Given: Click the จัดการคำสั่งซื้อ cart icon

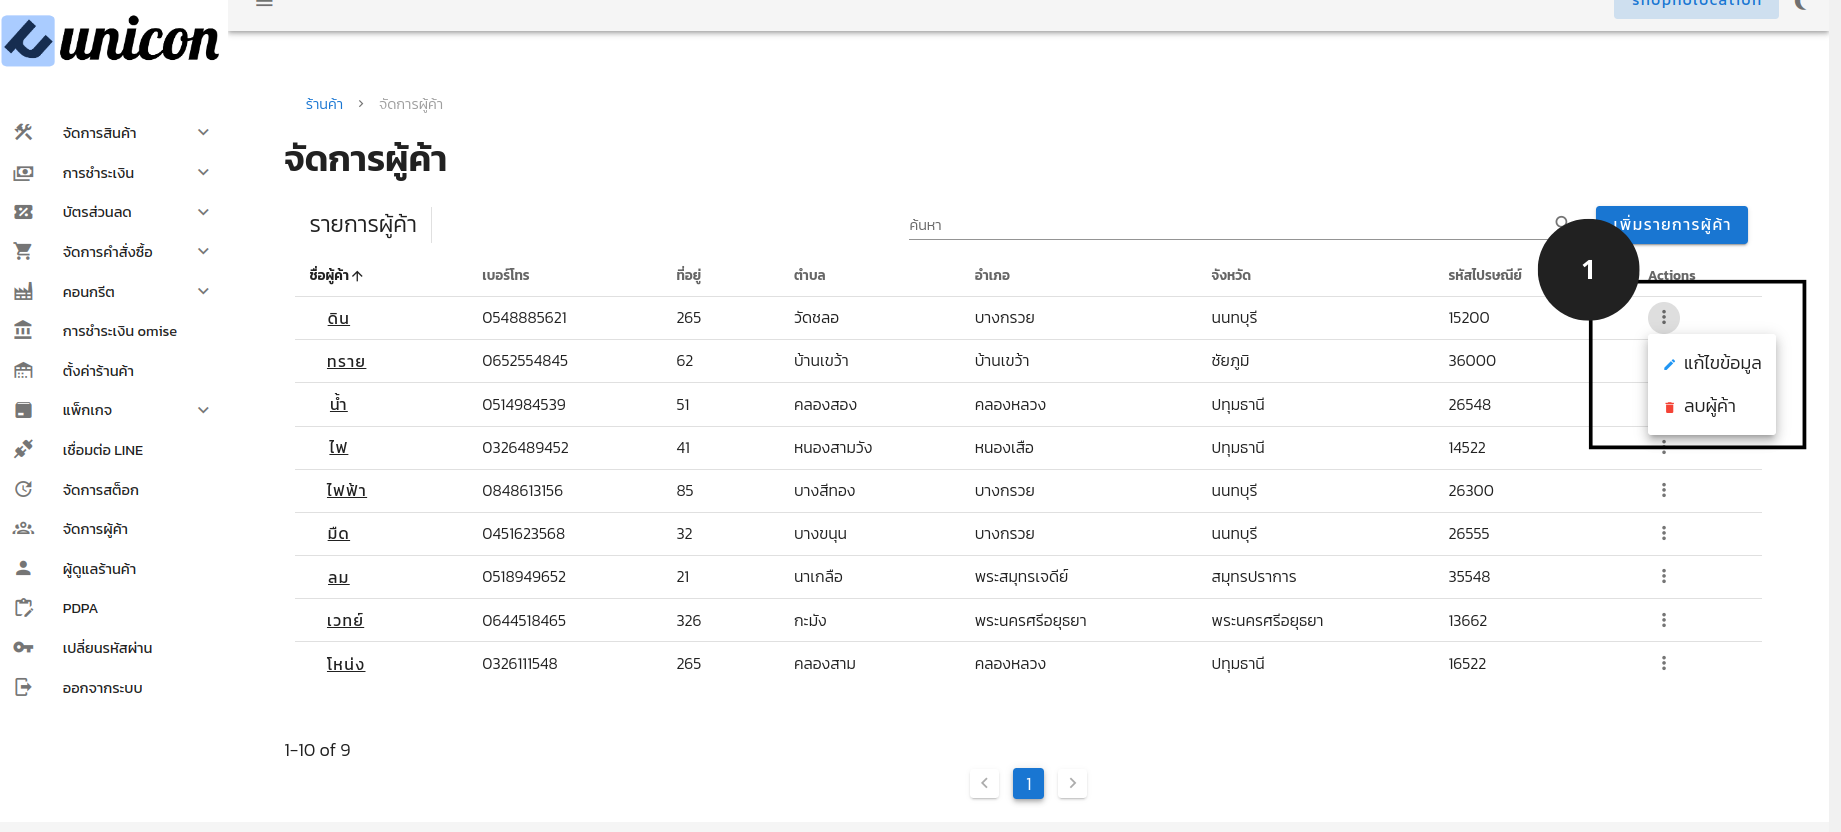Looking at the screenshot, I should click(23, 251).
